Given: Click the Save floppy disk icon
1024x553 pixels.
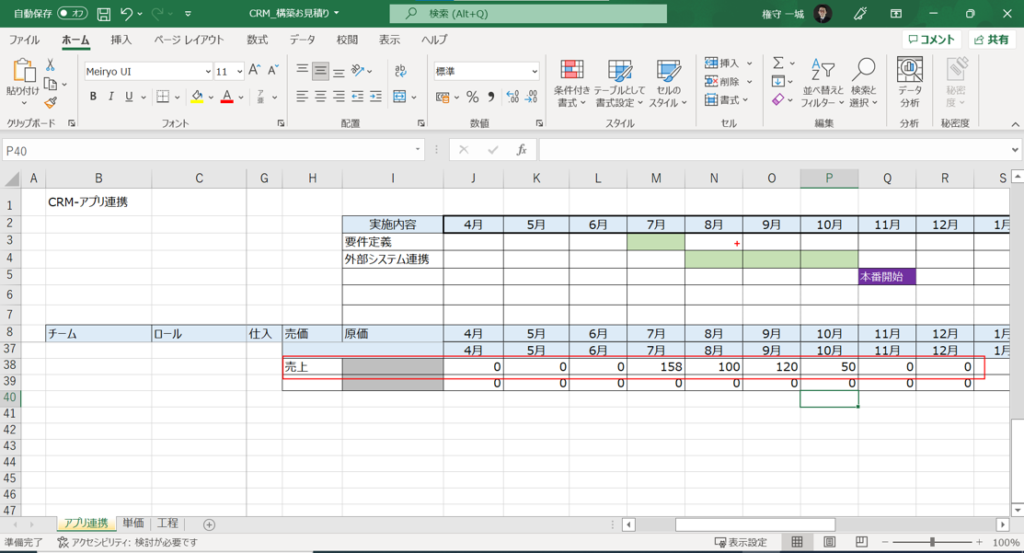Looking at the screenshot, I should (x=103, y=14).
